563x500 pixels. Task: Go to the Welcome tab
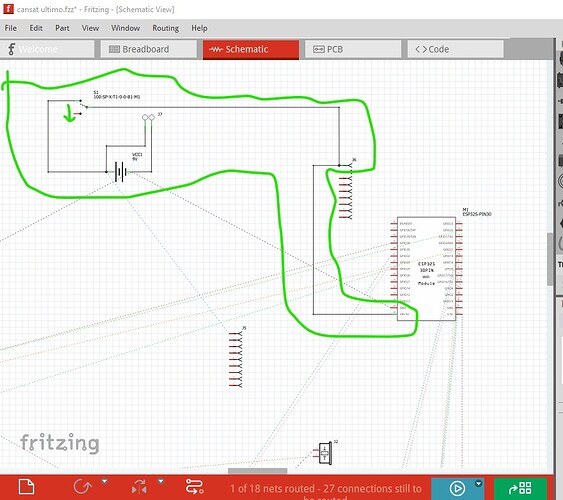(x=47, y=49)
